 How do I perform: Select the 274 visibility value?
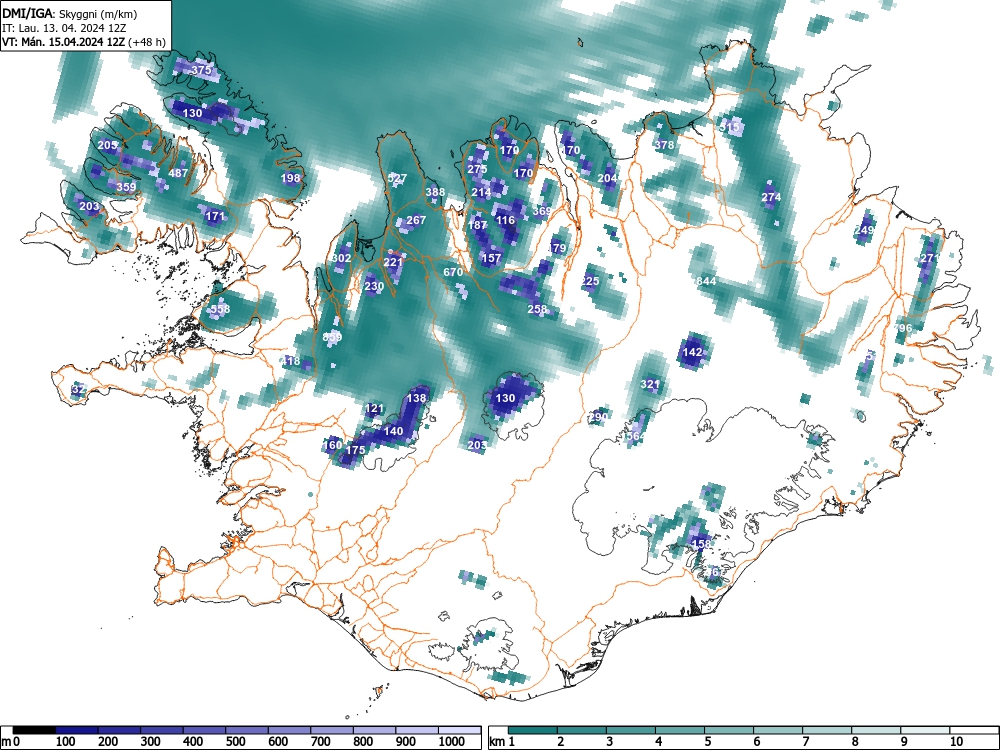click(771, 197)
